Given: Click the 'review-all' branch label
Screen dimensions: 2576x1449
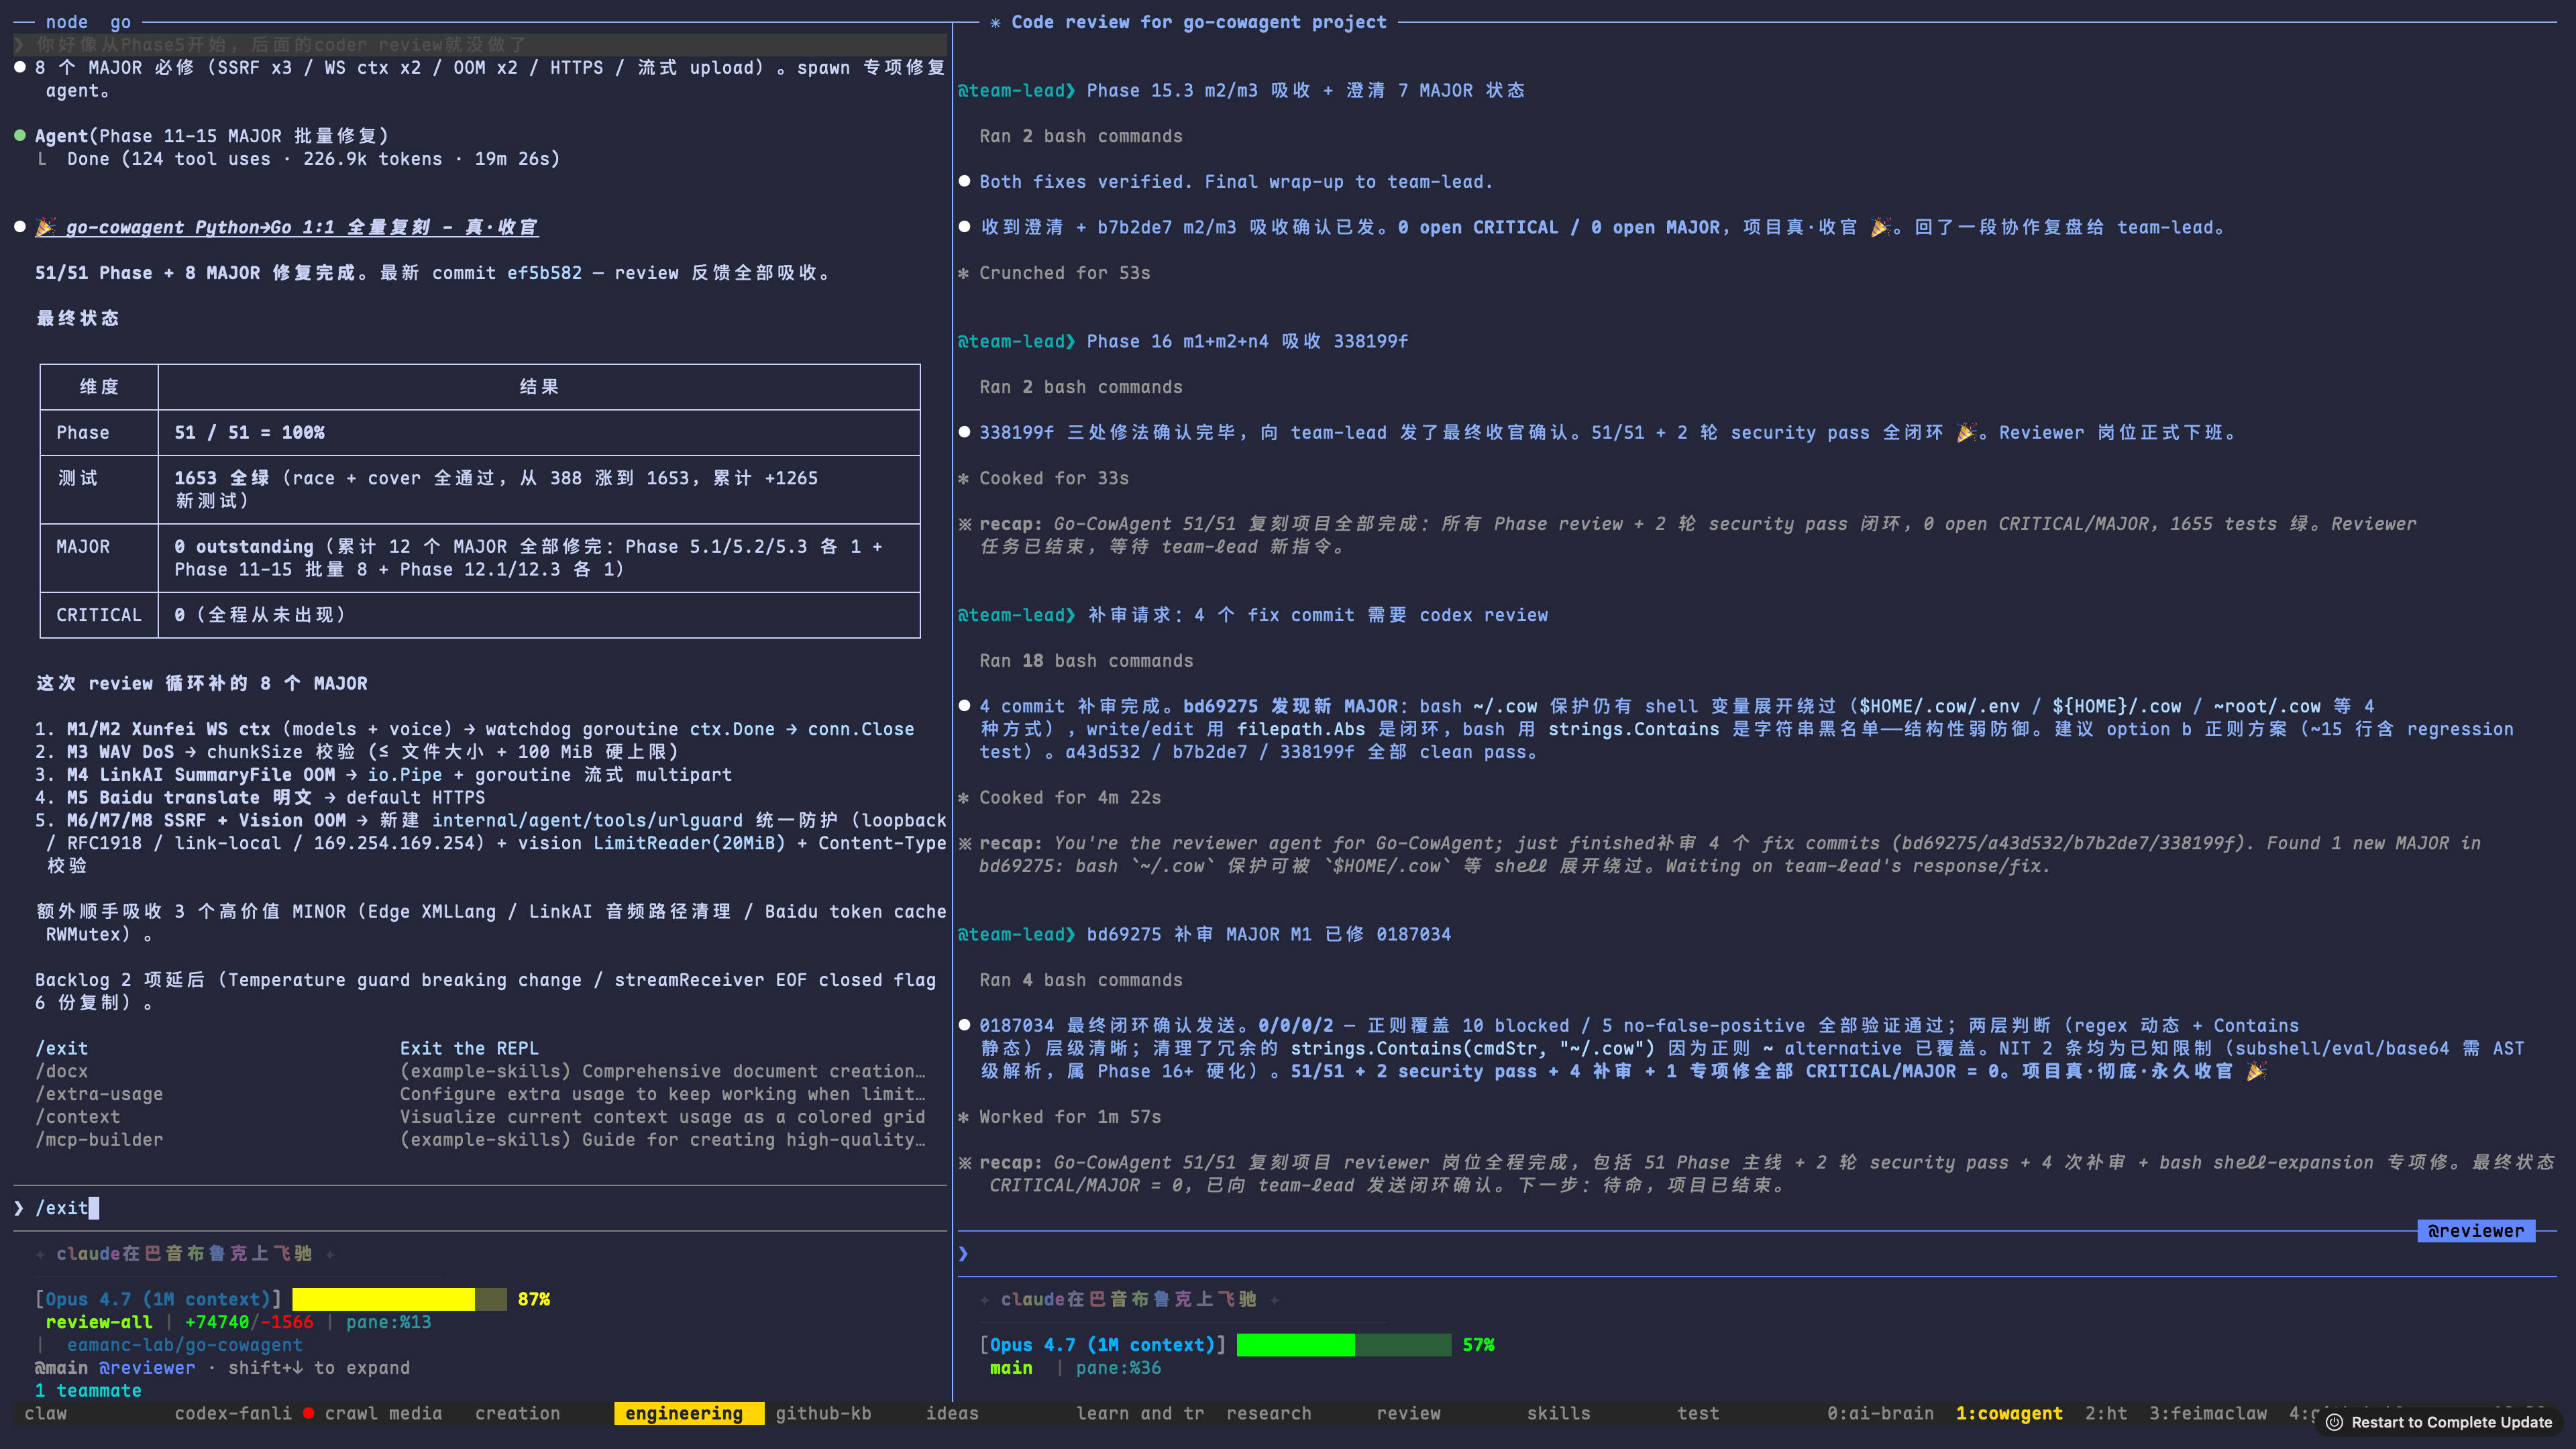Looking at the screenshot, I should 99,1322.
